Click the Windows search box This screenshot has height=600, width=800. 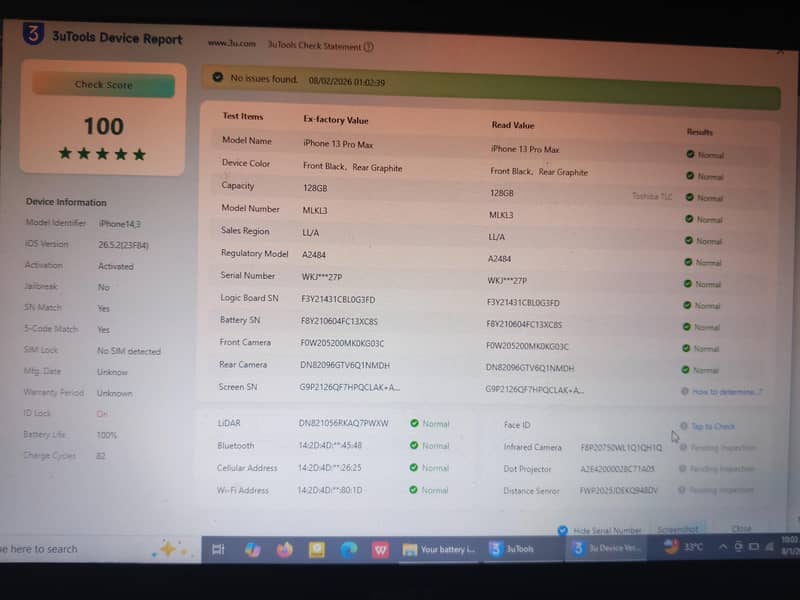click(99, 549)
